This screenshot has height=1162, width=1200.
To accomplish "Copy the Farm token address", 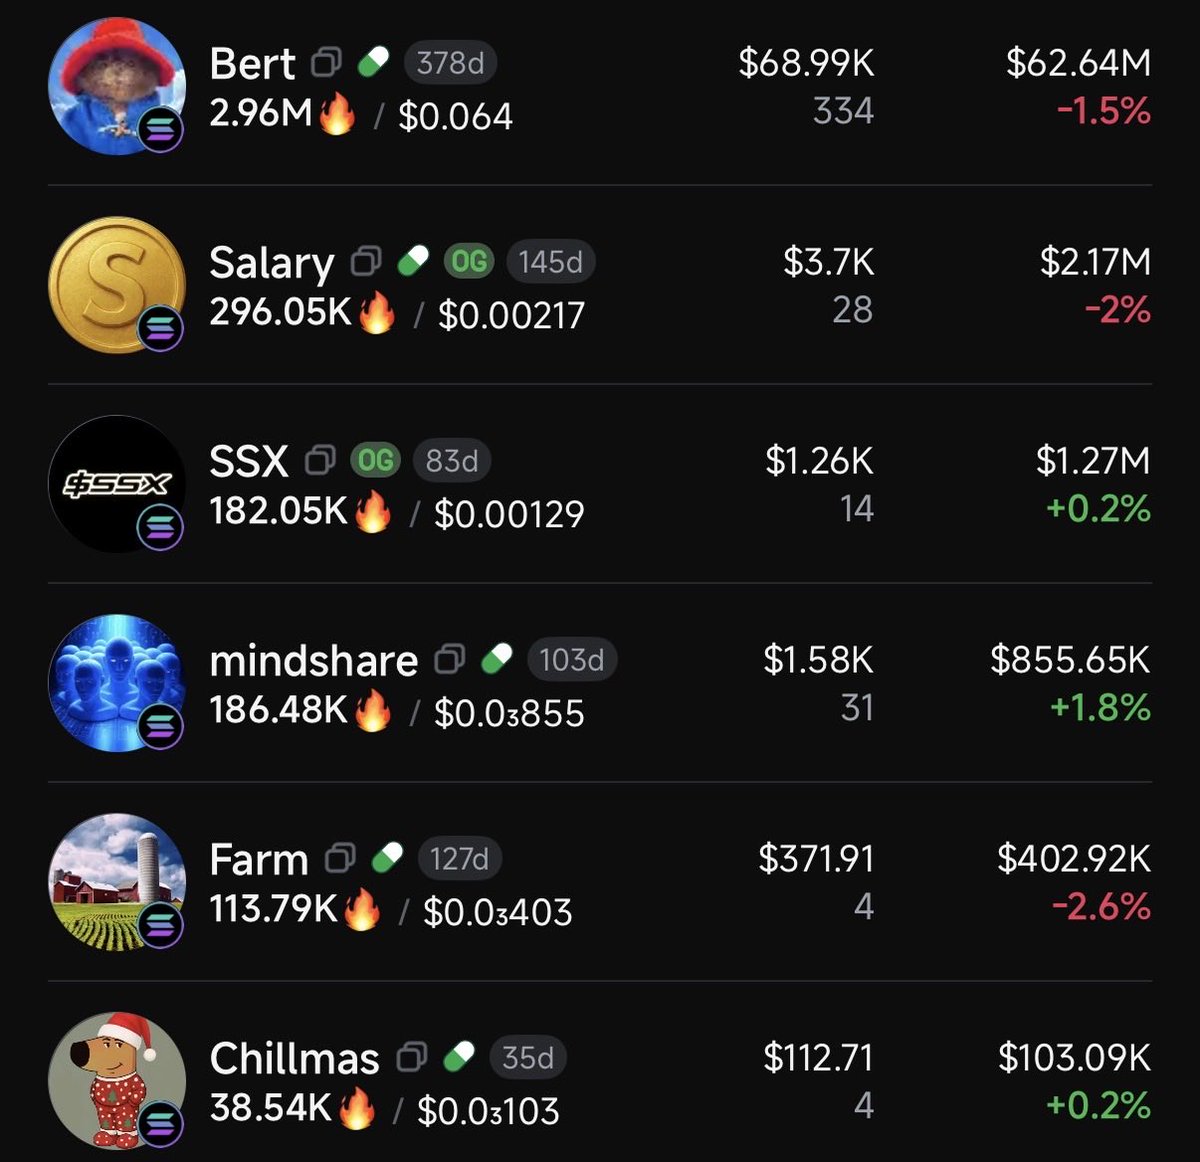I will coord(340,859).
